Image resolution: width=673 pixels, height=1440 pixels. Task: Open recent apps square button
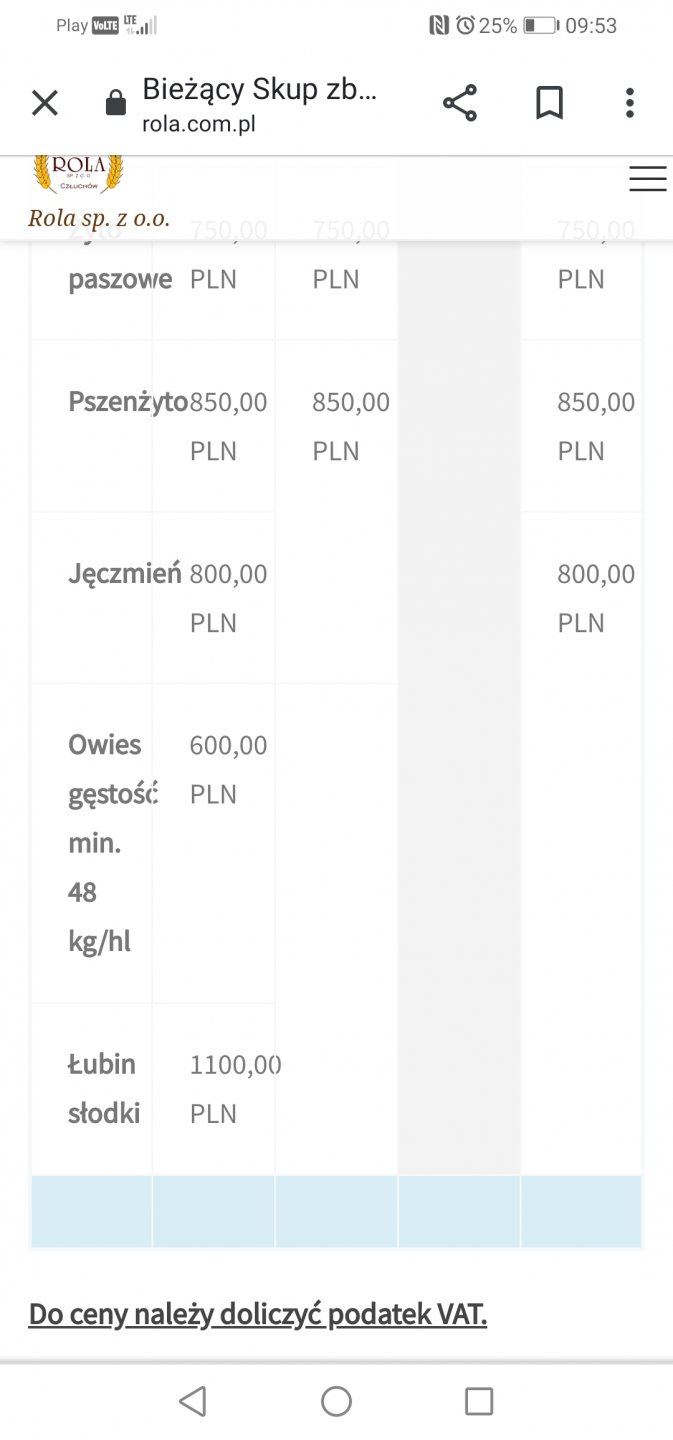479,1401
